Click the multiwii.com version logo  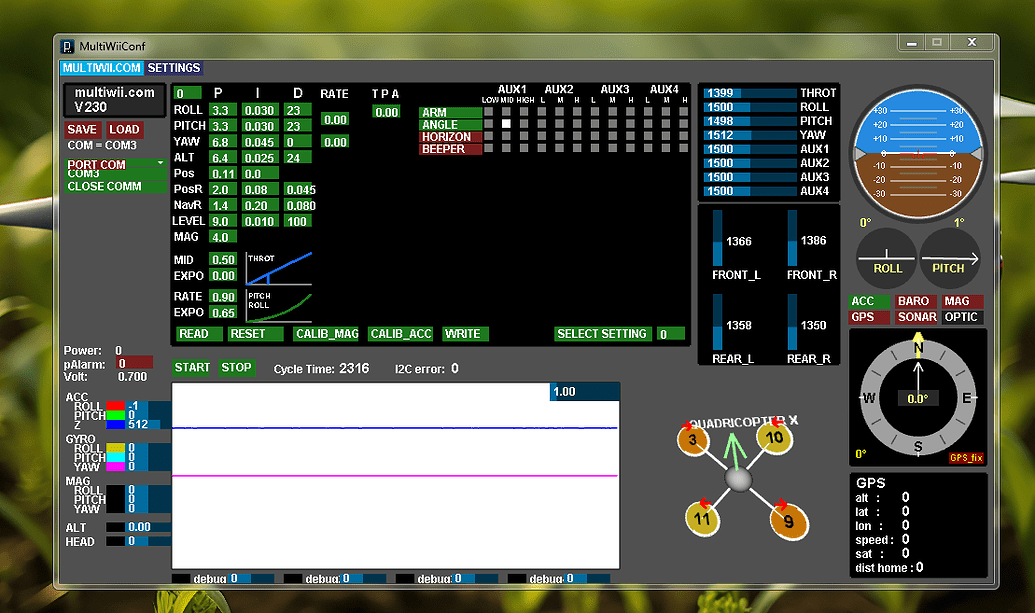coord(115,99)
